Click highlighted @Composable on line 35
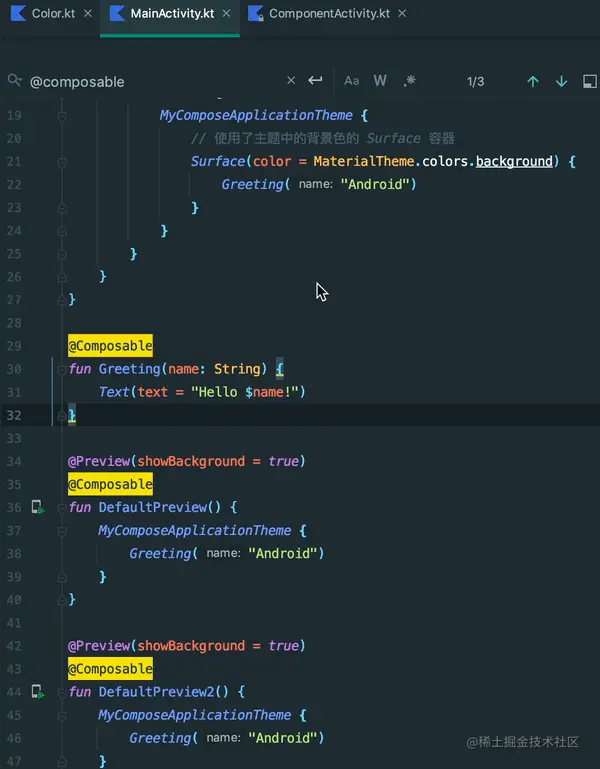 [x=110, y=485]
